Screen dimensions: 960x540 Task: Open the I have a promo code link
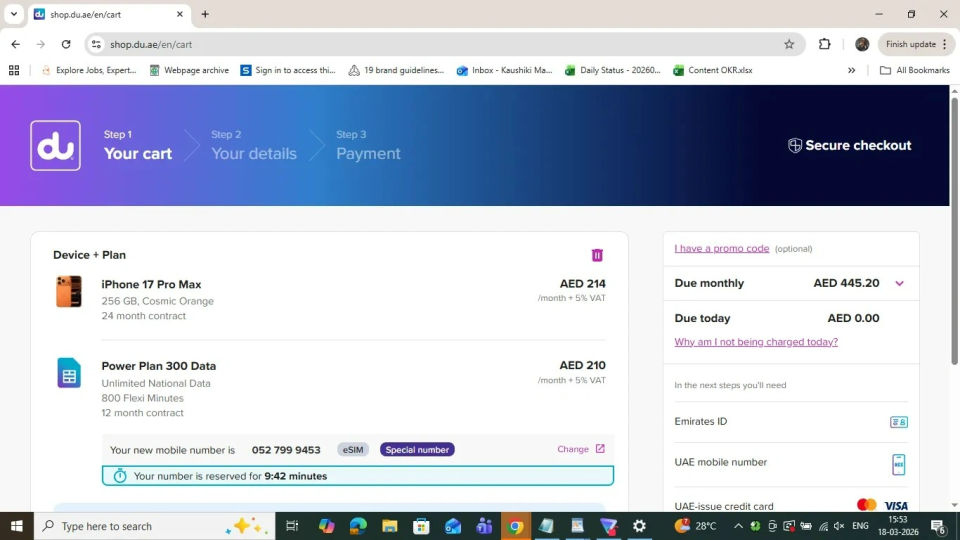click(x=721, y=248)
